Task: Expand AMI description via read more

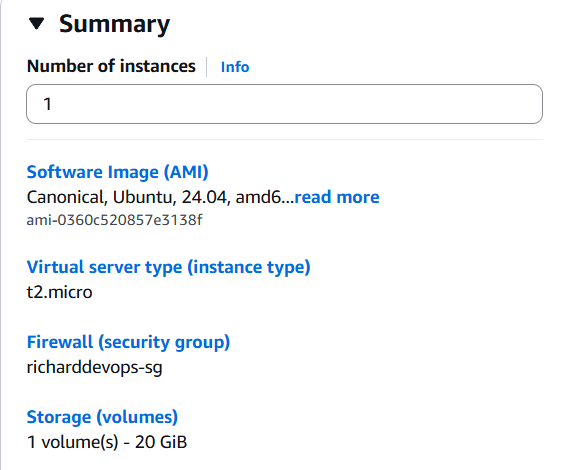Action: tap(337, 197)
